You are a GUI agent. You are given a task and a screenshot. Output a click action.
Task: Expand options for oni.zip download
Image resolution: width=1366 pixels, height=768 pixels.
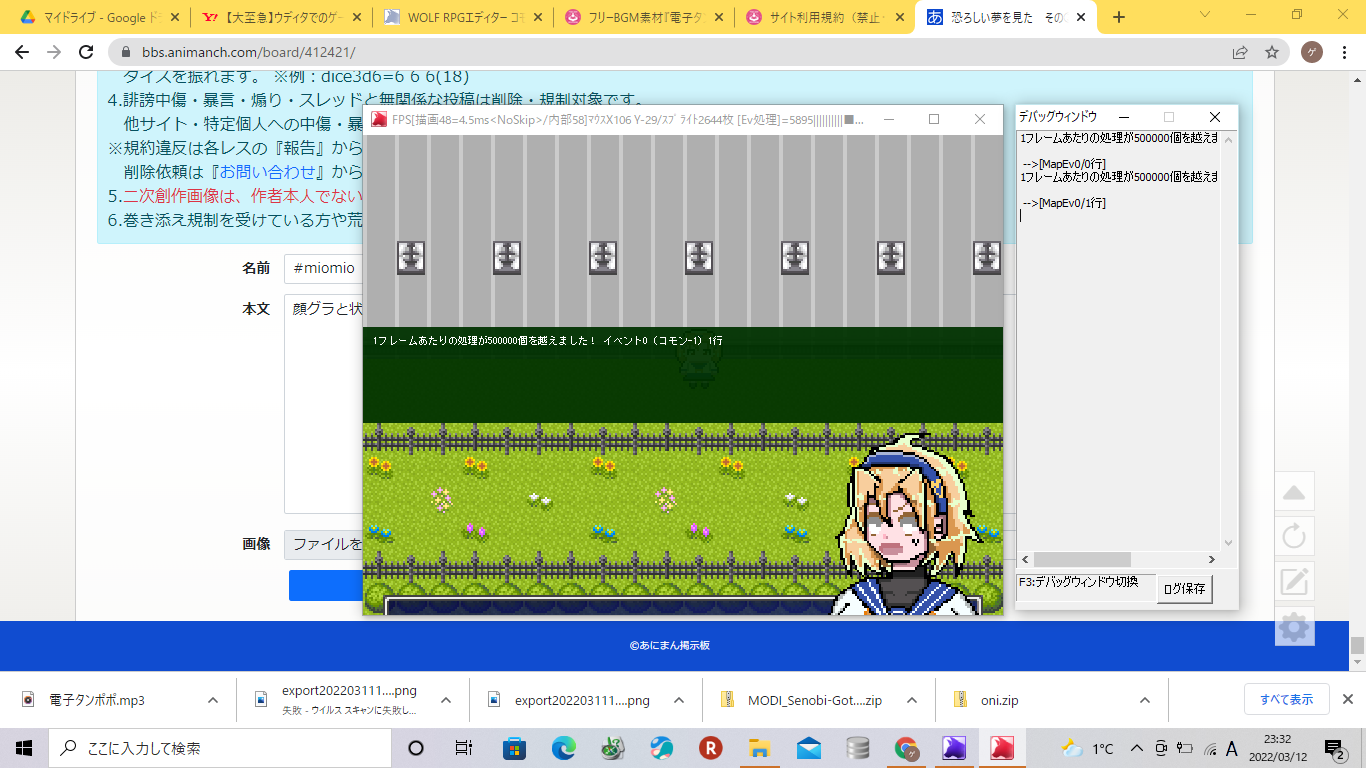coord(1145,700)
